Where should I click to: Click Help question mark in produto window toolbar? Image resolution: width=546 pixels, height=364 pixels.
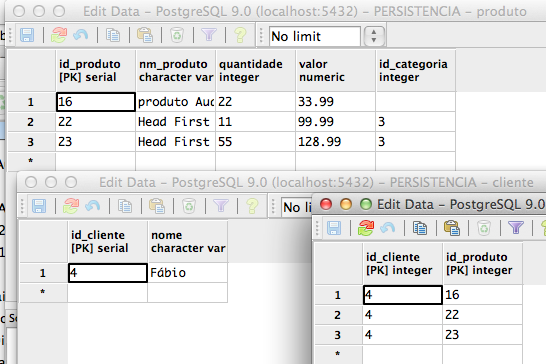(x=240, y=36)
